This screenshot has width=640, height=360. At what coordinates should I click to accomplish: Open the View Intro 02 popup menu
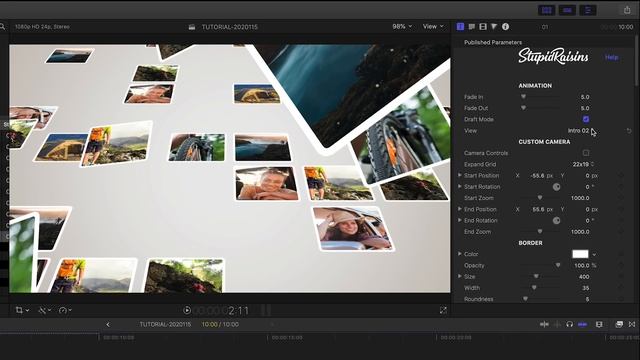580,131
